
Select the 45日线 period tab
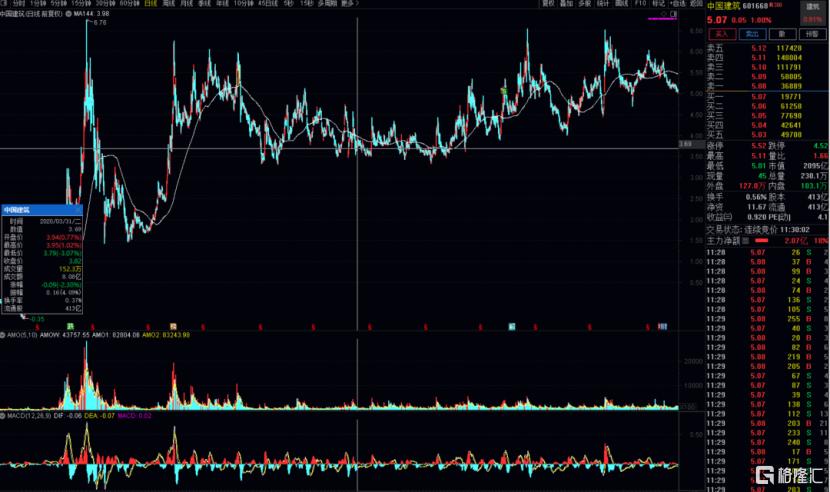[x=268, y=3]
